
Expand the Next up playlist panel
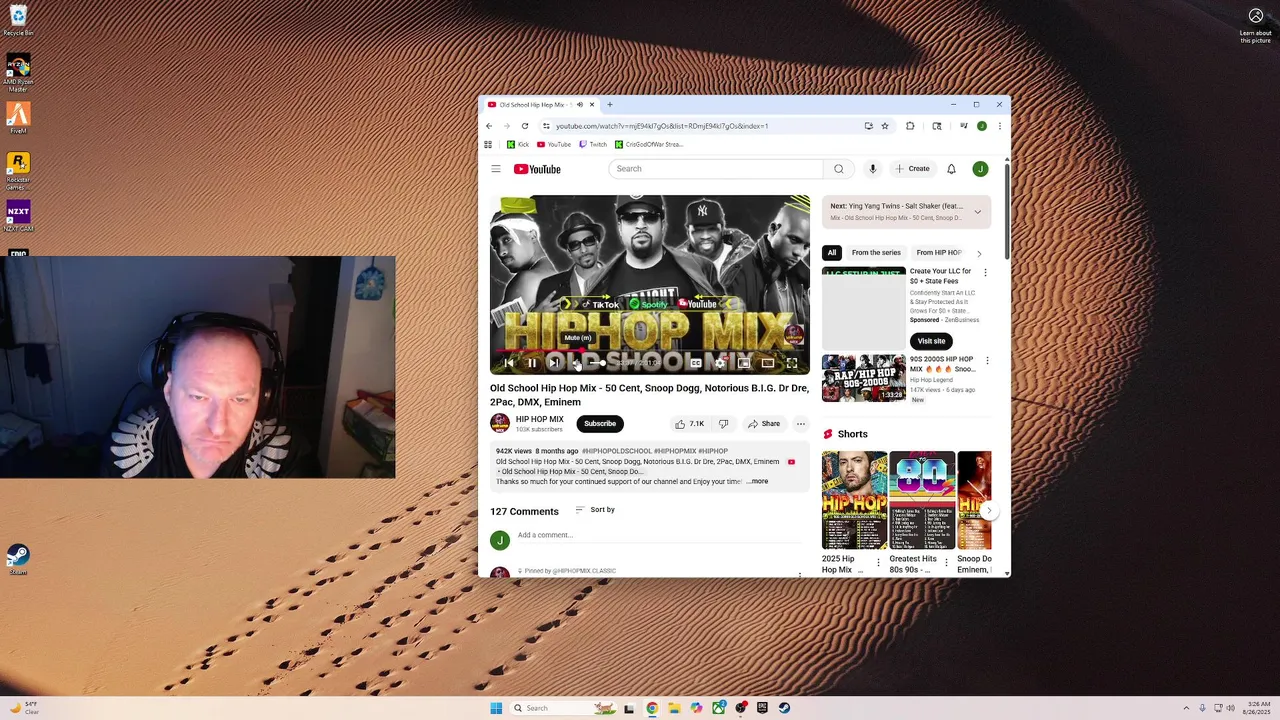(977, 212)
